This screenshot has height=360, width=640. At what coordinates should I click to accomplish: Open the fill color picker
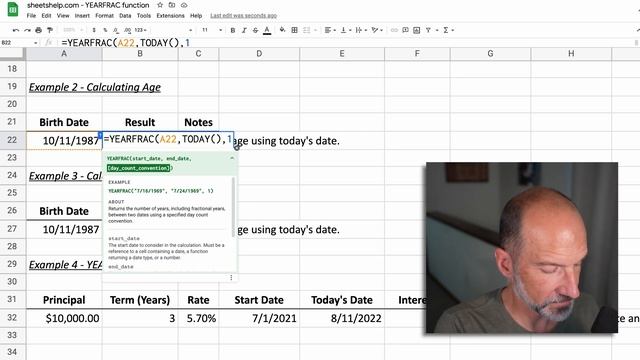282,30
